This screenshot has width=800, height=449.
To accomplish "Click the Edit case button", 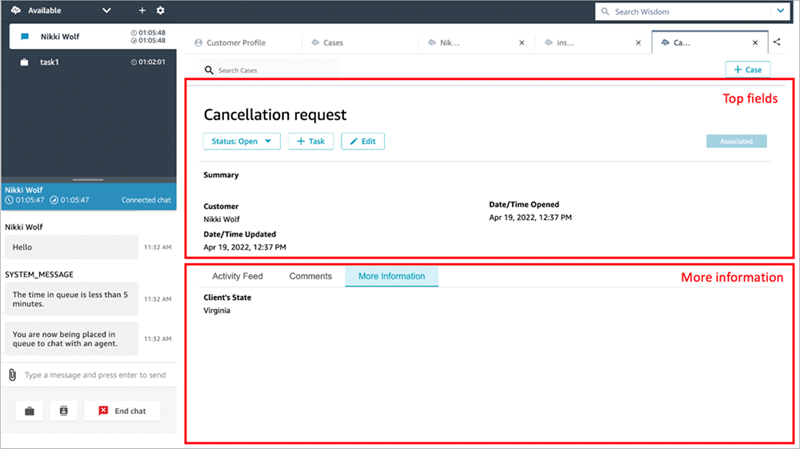I will [363, 142].
